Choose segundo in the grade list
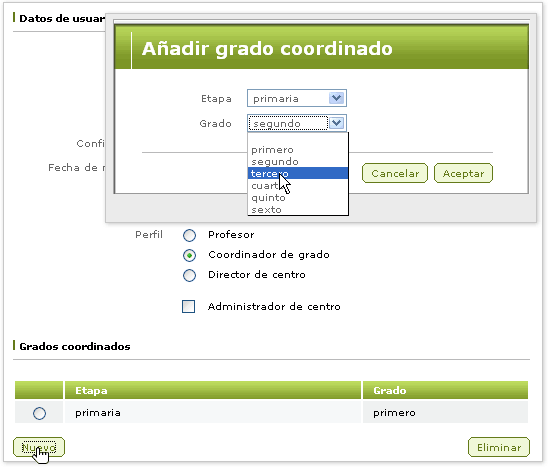Viewport: 548px width, 468px height. [x=298, y=161]
